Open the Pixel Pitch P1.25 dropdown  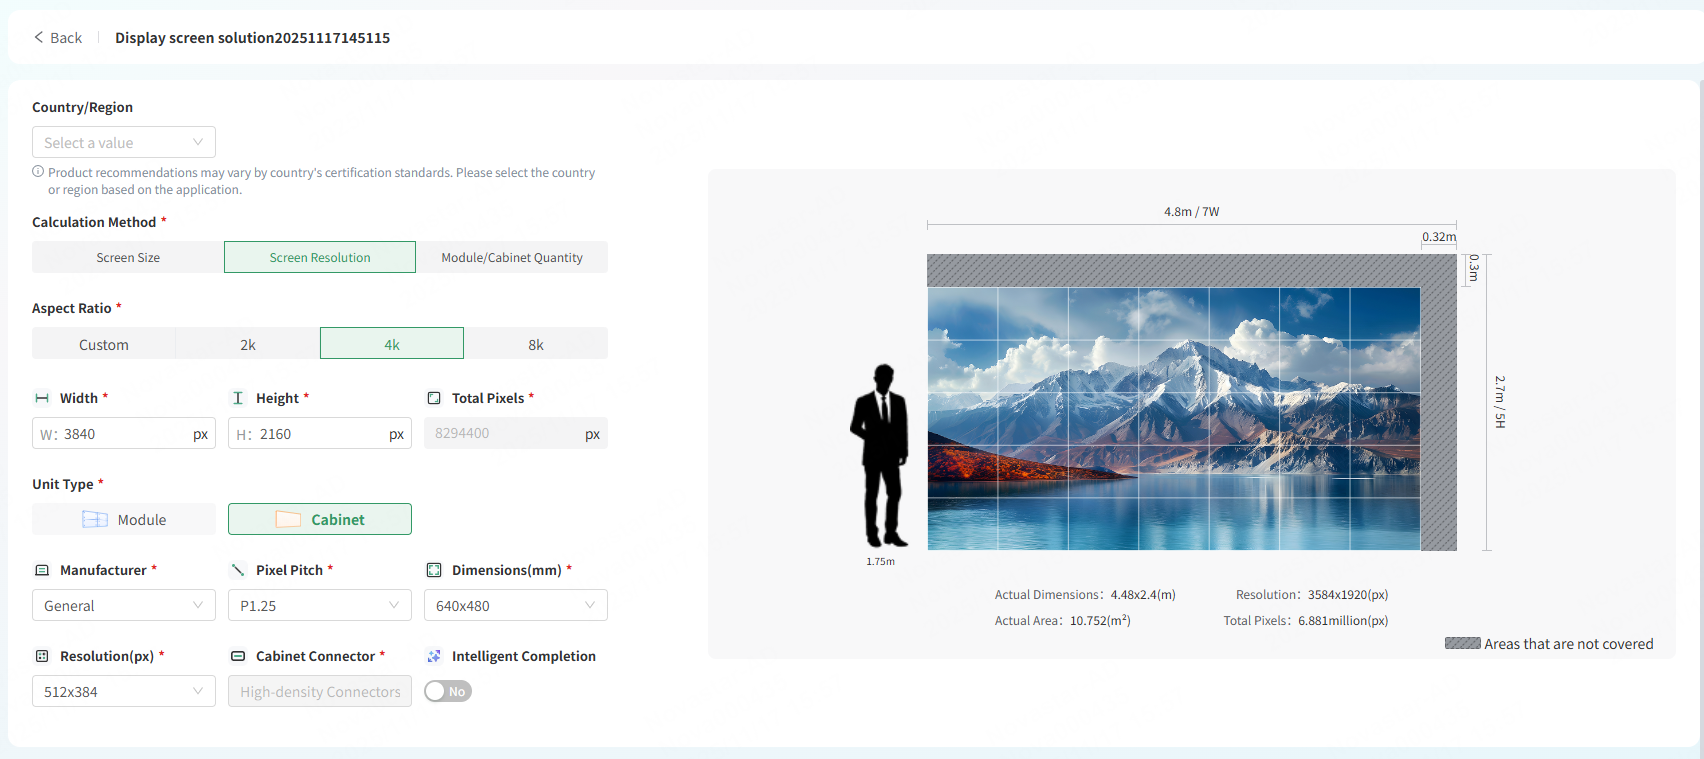pos(320,605)
